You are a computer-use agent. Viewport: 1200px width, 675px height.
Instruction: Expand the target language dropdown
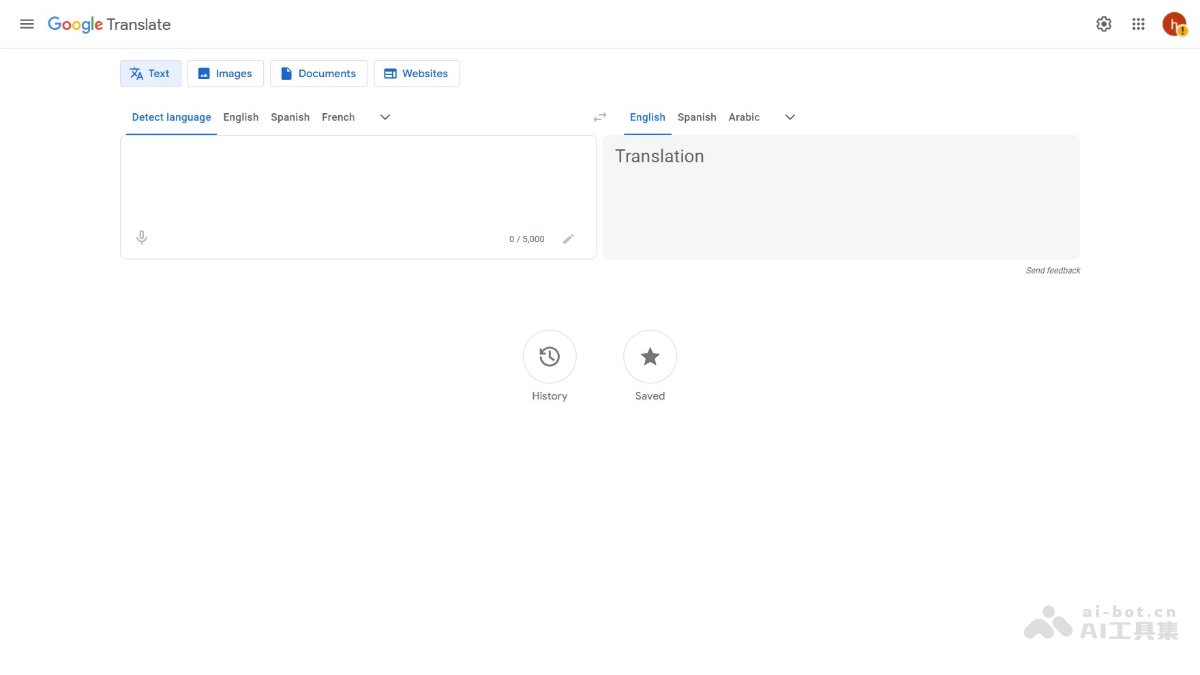790,117
